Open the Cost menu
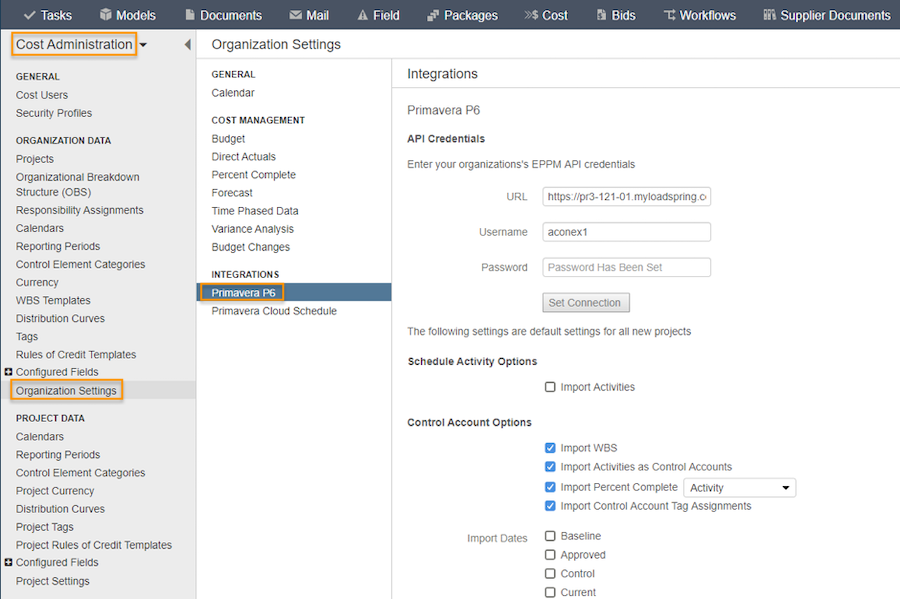The width and height of the screenshot is (900, 599). point(546,15)
